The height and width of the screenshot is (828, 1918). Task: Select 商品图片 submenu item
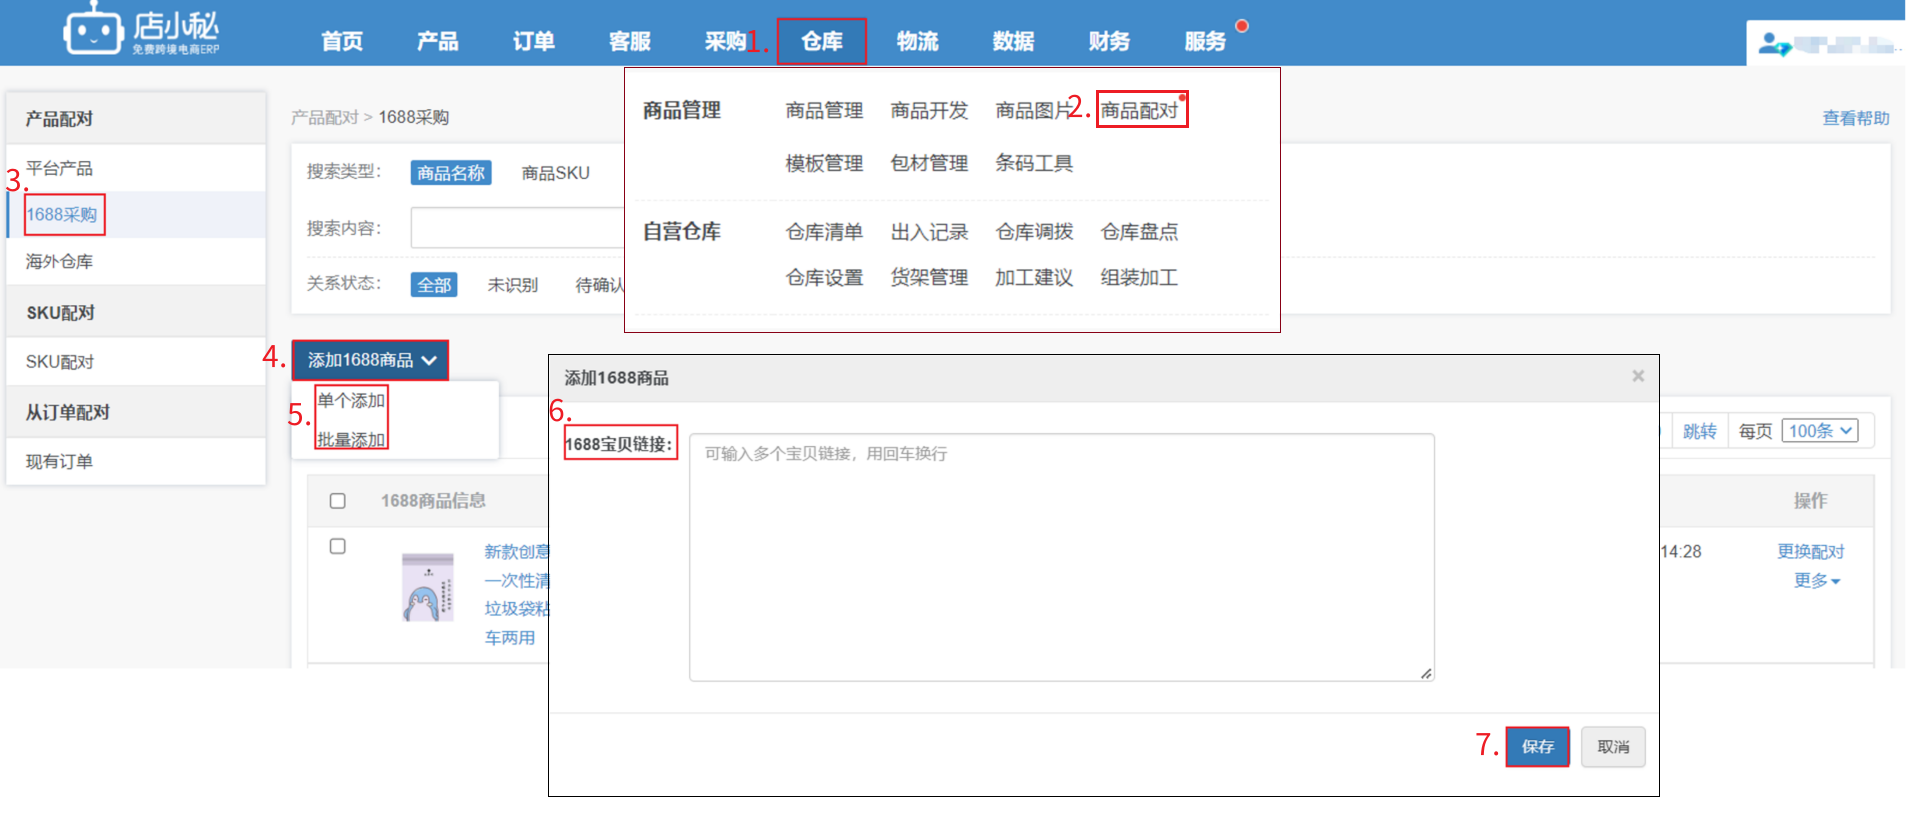click(1032, 110)
